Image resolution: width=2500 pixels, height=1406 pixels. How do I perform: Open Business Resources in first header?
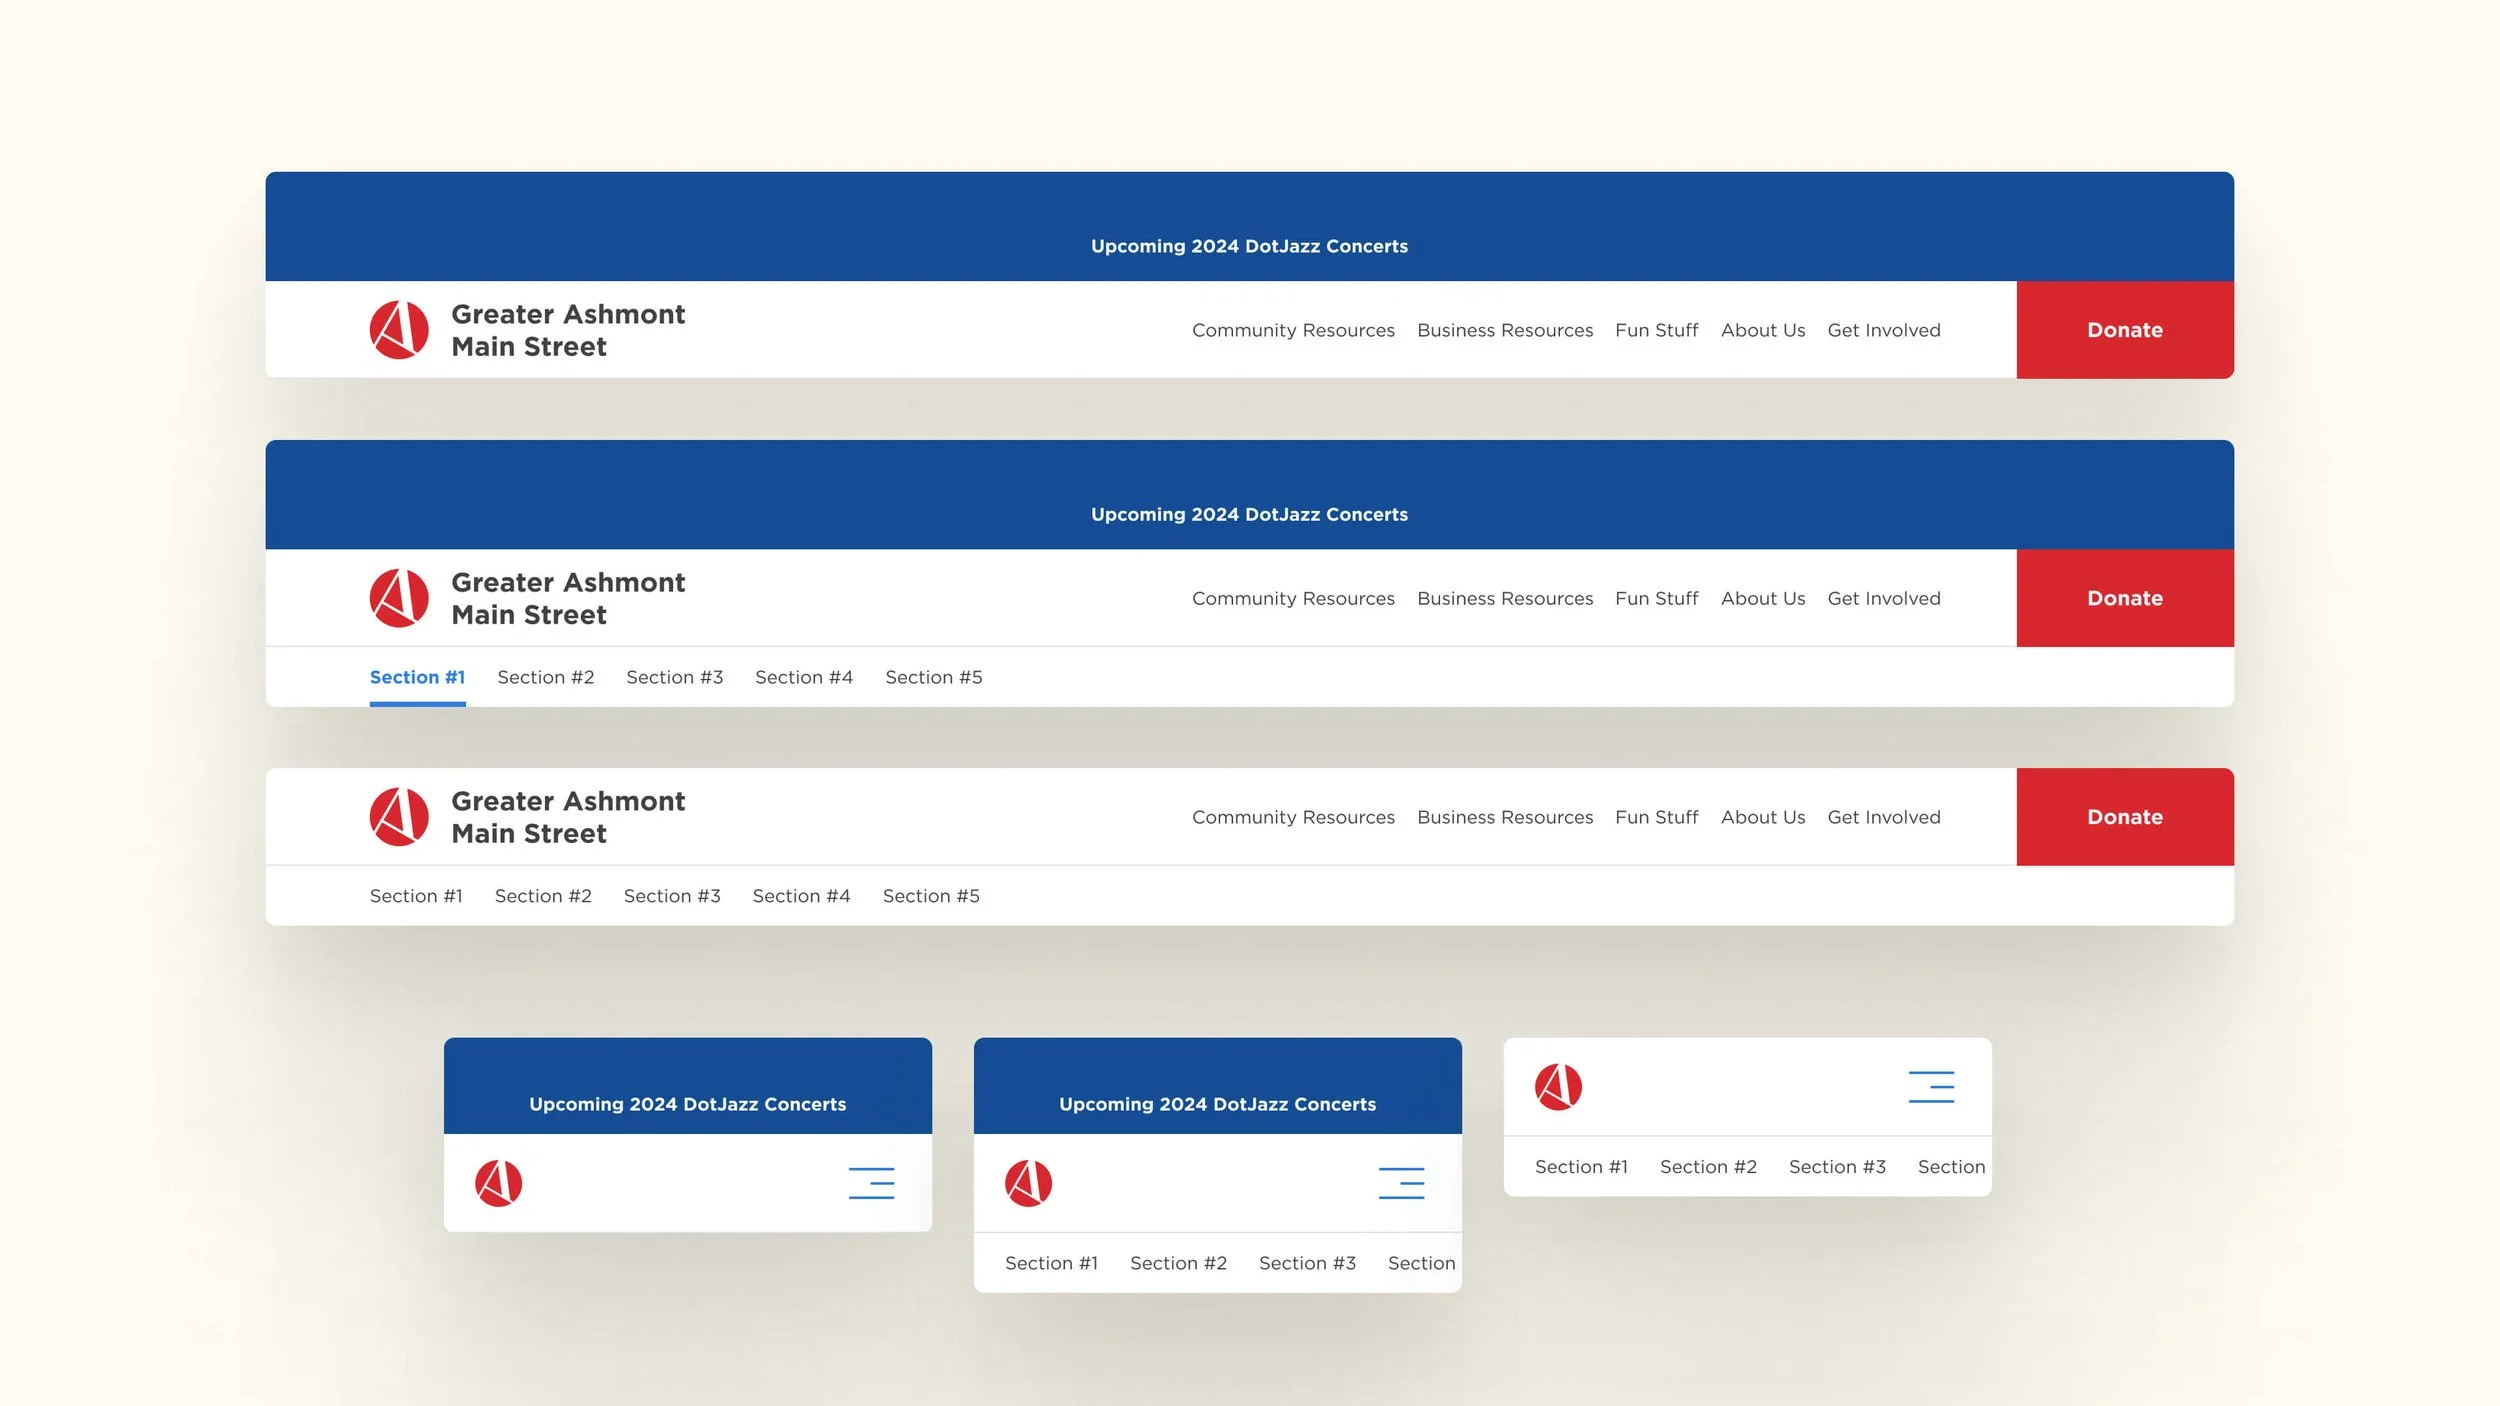click(1505, 330)
